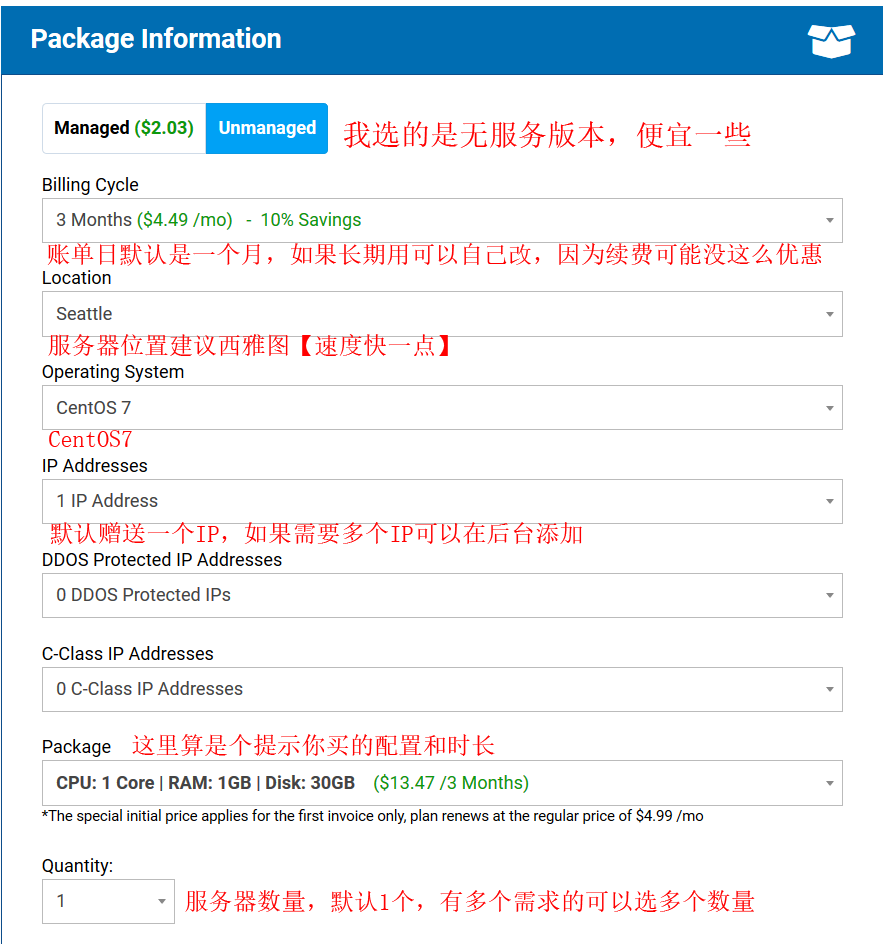This screenshot has width=883, height=944.
Task: Click the Operating System caret arrow
Action: pos(829,409)
